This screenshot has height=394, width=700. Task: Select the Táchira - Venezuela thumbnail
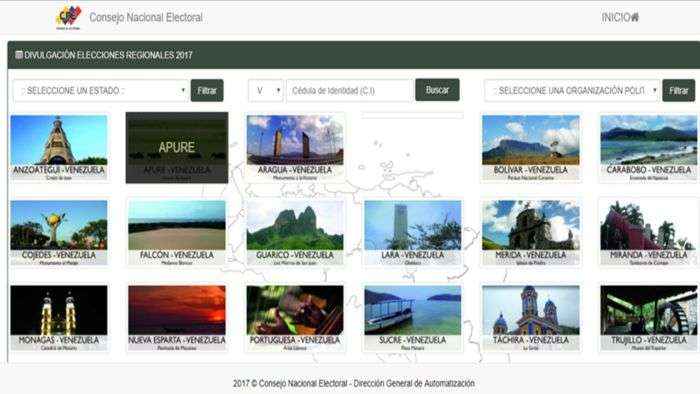(531, 318)
